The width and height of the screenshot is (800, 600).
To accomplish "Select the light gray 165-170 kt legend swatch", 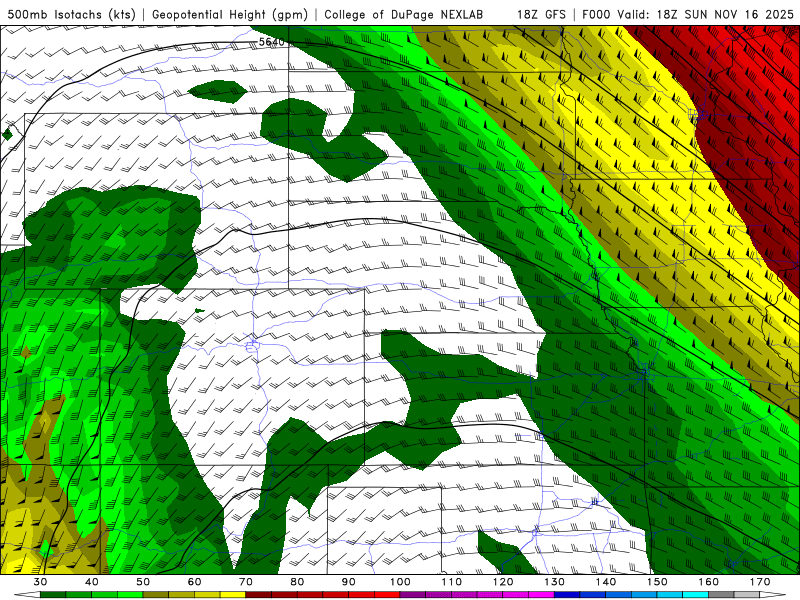I will click(747, 595).
